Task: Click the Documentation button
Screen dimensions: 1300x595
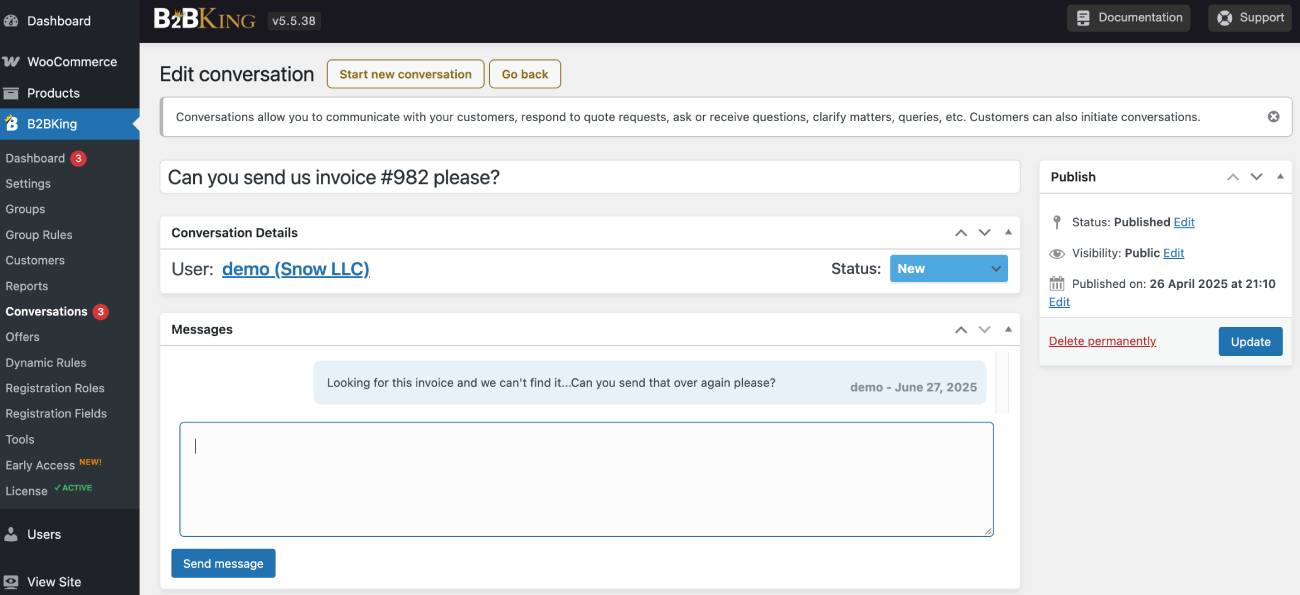Action: coord(1129,17)
